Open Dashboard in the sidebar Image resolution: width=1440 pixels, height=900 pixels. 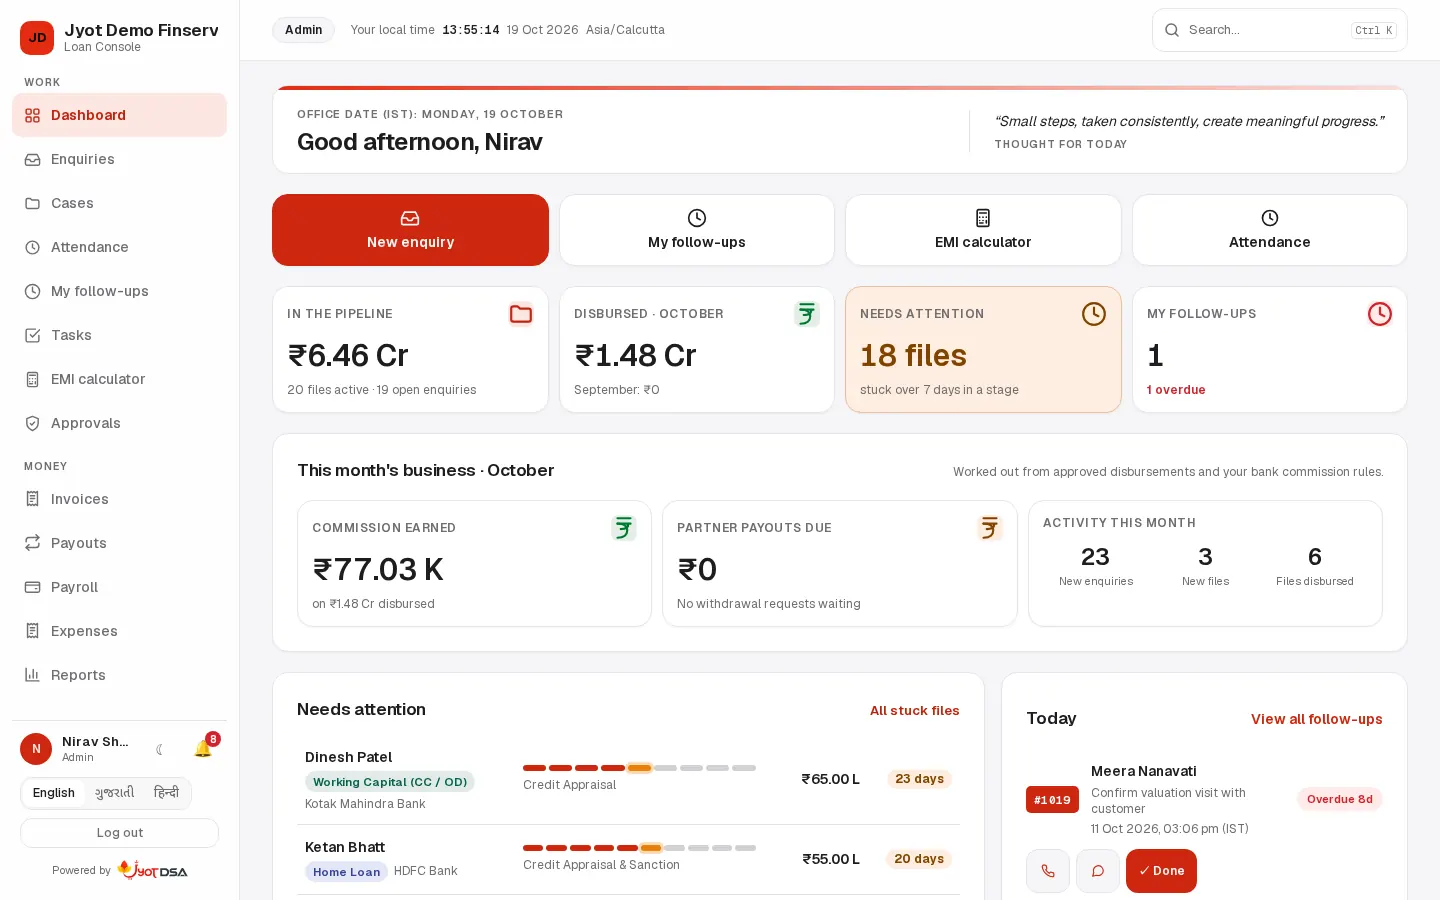point(119,115)
